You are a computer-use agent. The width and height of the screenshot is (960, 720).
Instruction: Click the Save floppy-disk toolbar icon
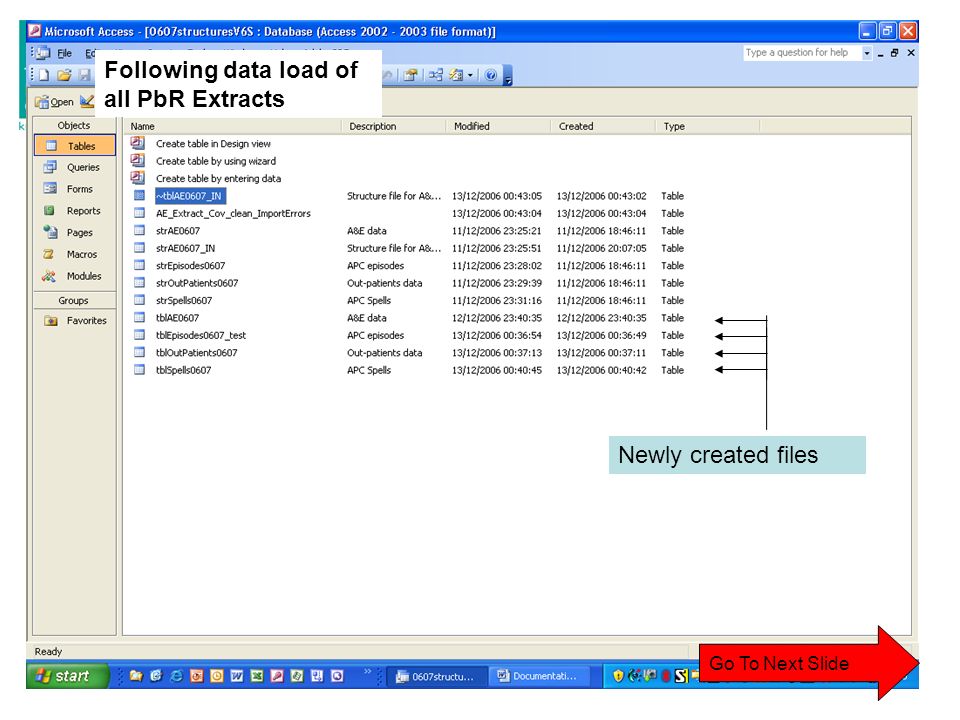84,75
